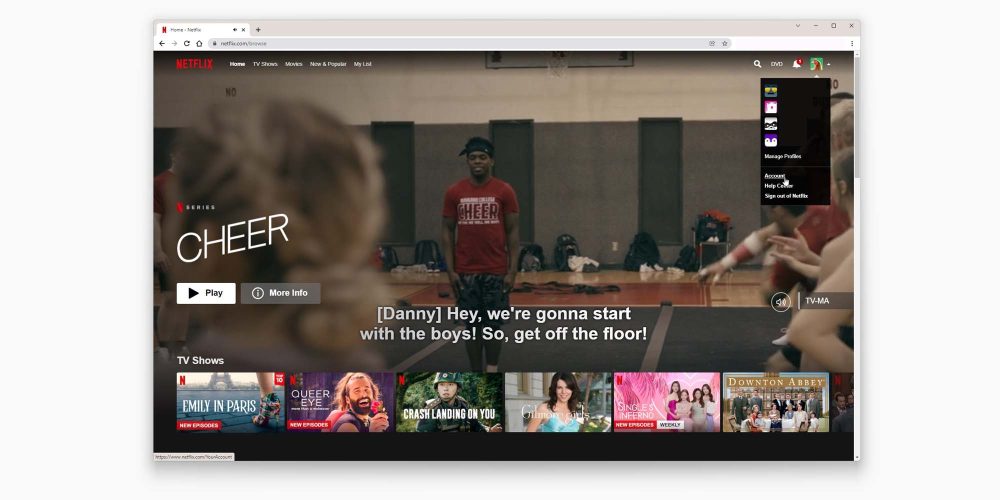Collapse the profile menu caret
Image resolution: width=1000 pixels, height=500 pixels.
pos(829,64)
